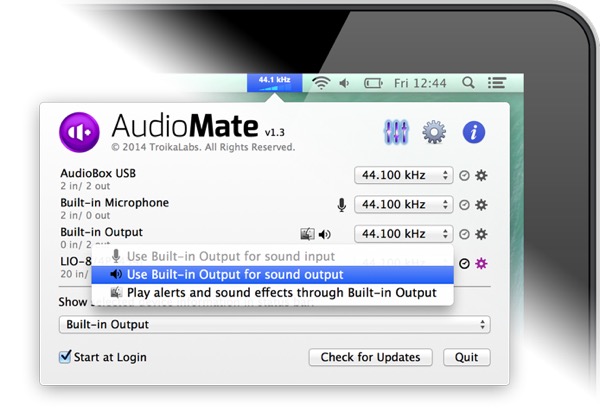Toggle the Start at Login checkbox

tap(65, 356)
